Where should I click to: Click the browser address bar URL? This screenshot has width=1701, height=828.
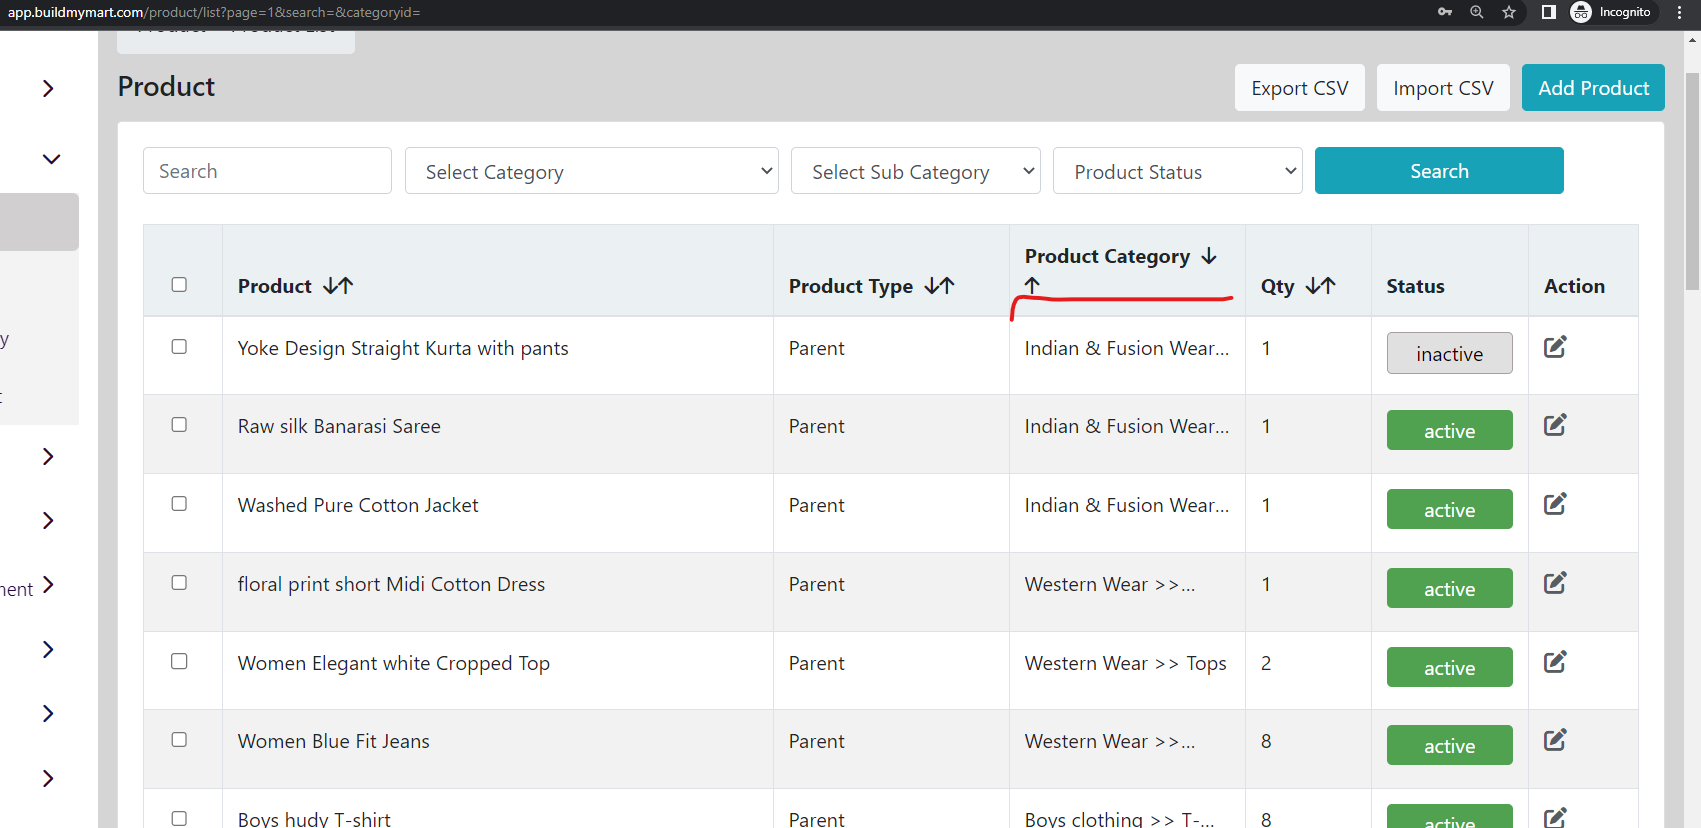(x=214, y=12)
